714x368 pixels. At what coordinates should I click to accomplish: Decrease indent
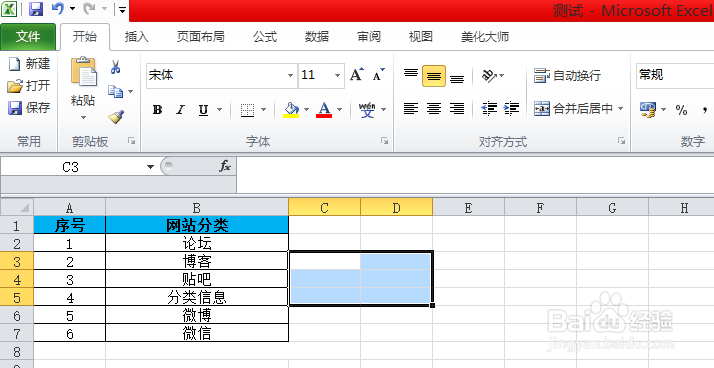[490, 109]
